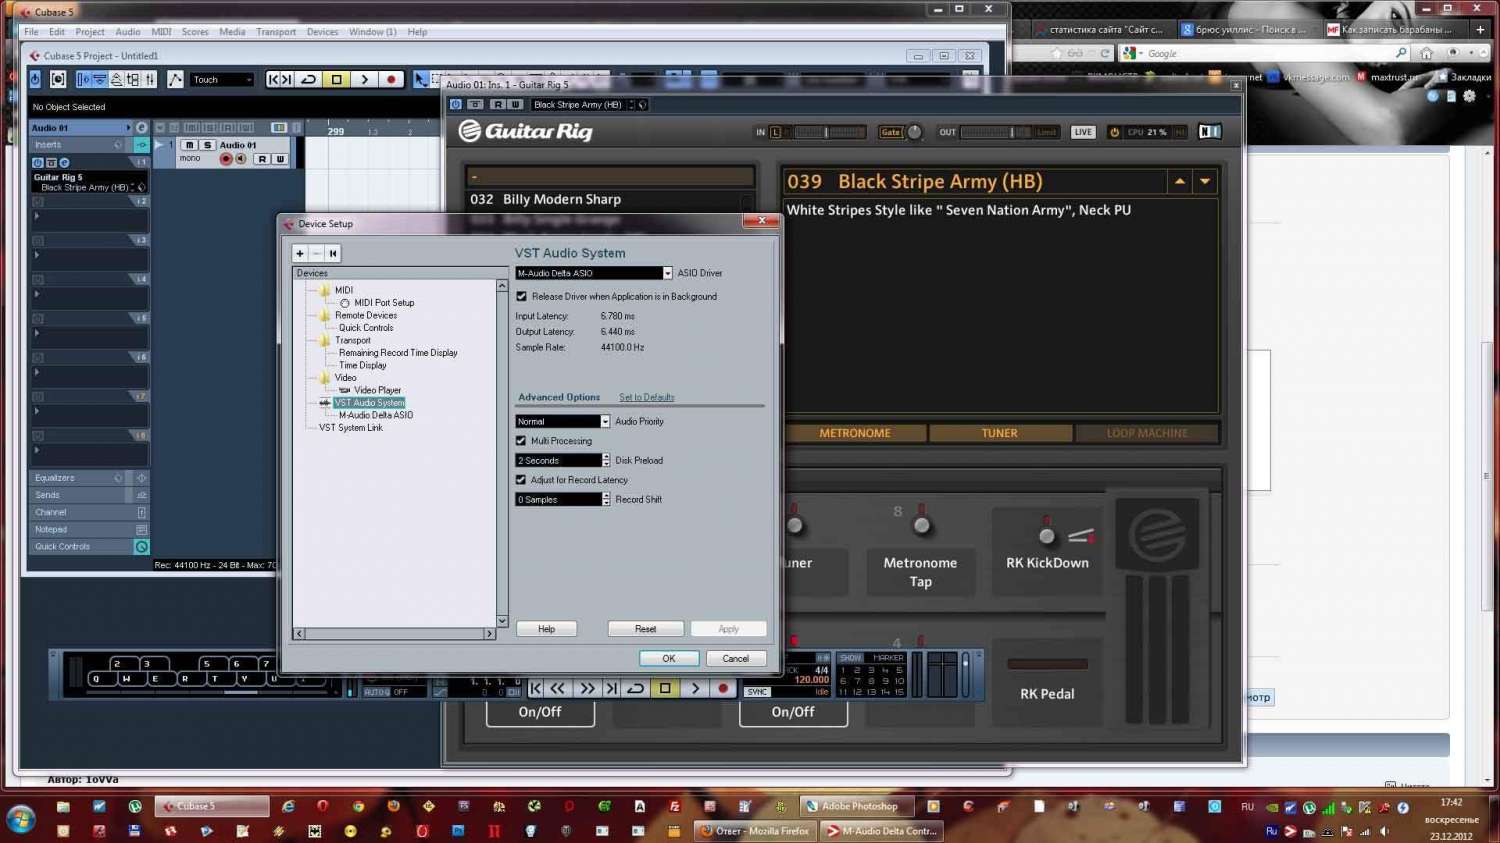Click the Reset button in Device Setup
This screenshot has width=1500, height=843.
(646, 629)
